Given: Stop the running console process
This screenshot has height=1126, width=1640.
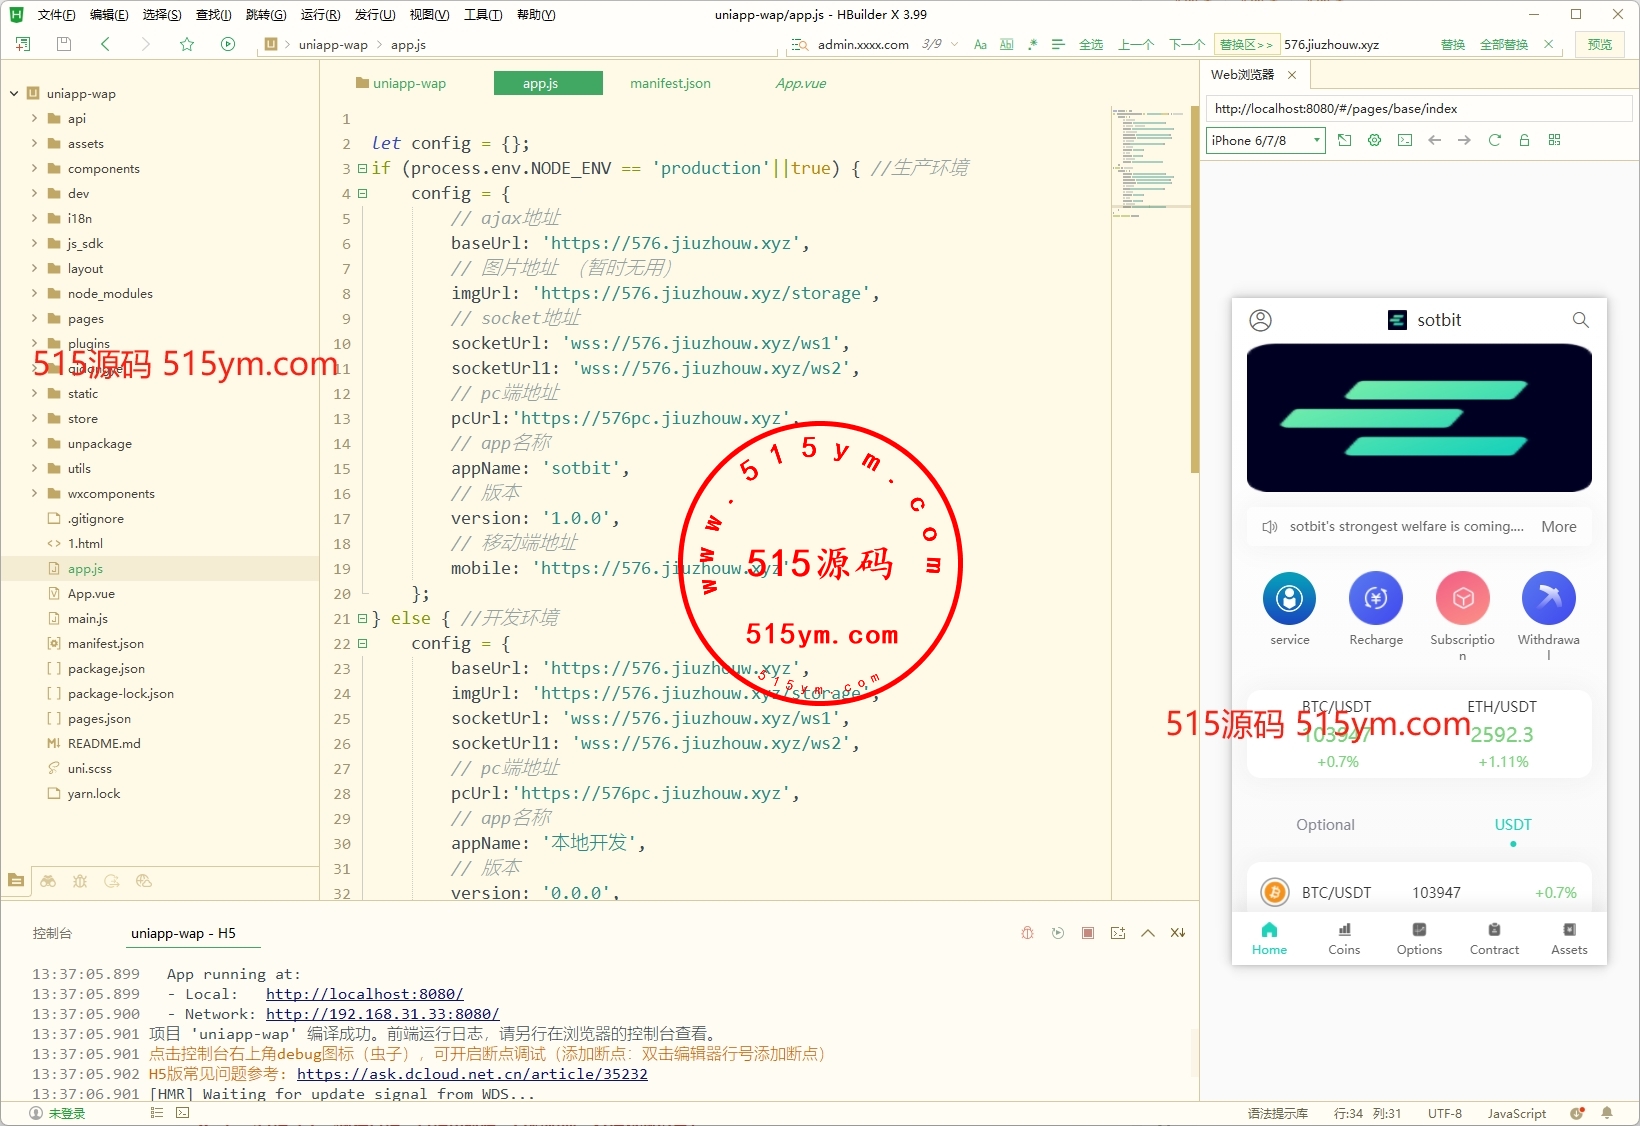Looking at the screenshot, I should [x=1087, y=933].
